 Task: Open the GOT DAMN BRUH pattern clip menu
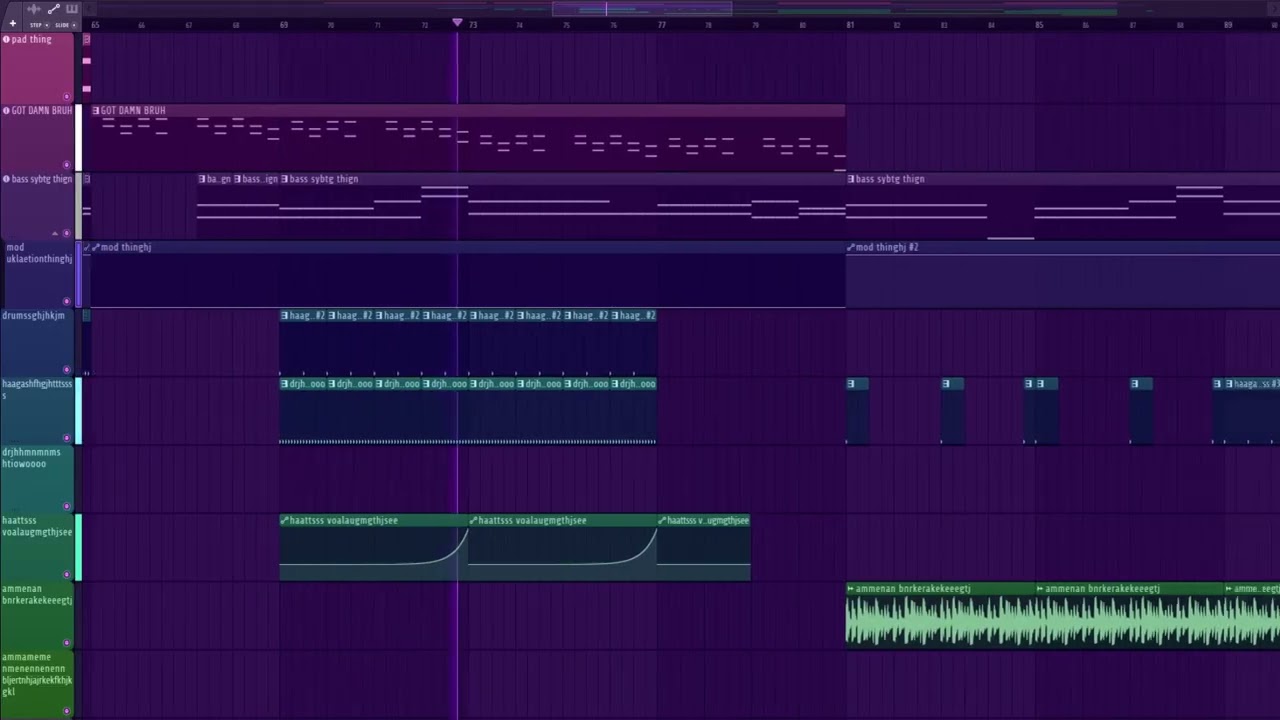tap(96, 111)
